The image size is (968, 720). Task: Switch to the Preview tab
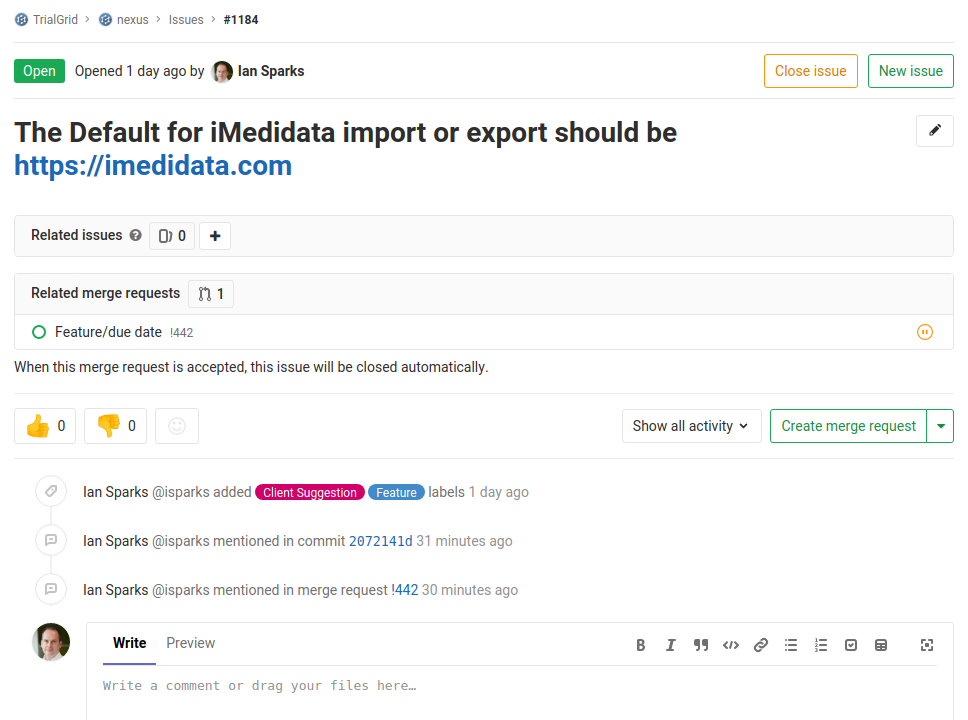pos(191,643)
